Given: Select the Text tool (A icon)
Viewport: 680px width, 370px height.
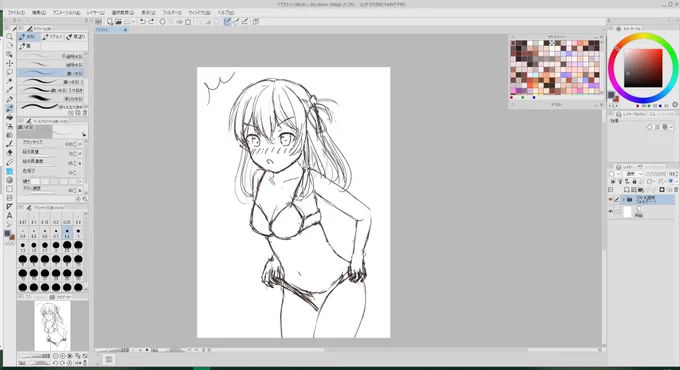Looking at the screenshot, I should coord(9,216).
